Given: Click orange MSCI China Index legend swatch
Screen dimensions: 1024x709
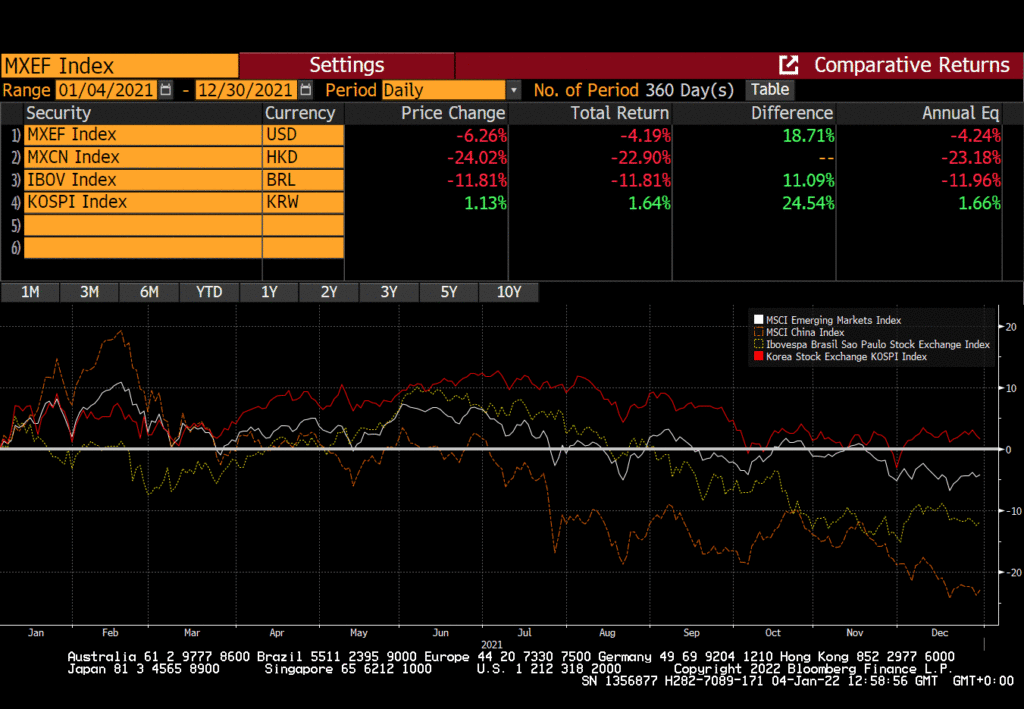Looking at the screenshot, I should tap(758, 332).
